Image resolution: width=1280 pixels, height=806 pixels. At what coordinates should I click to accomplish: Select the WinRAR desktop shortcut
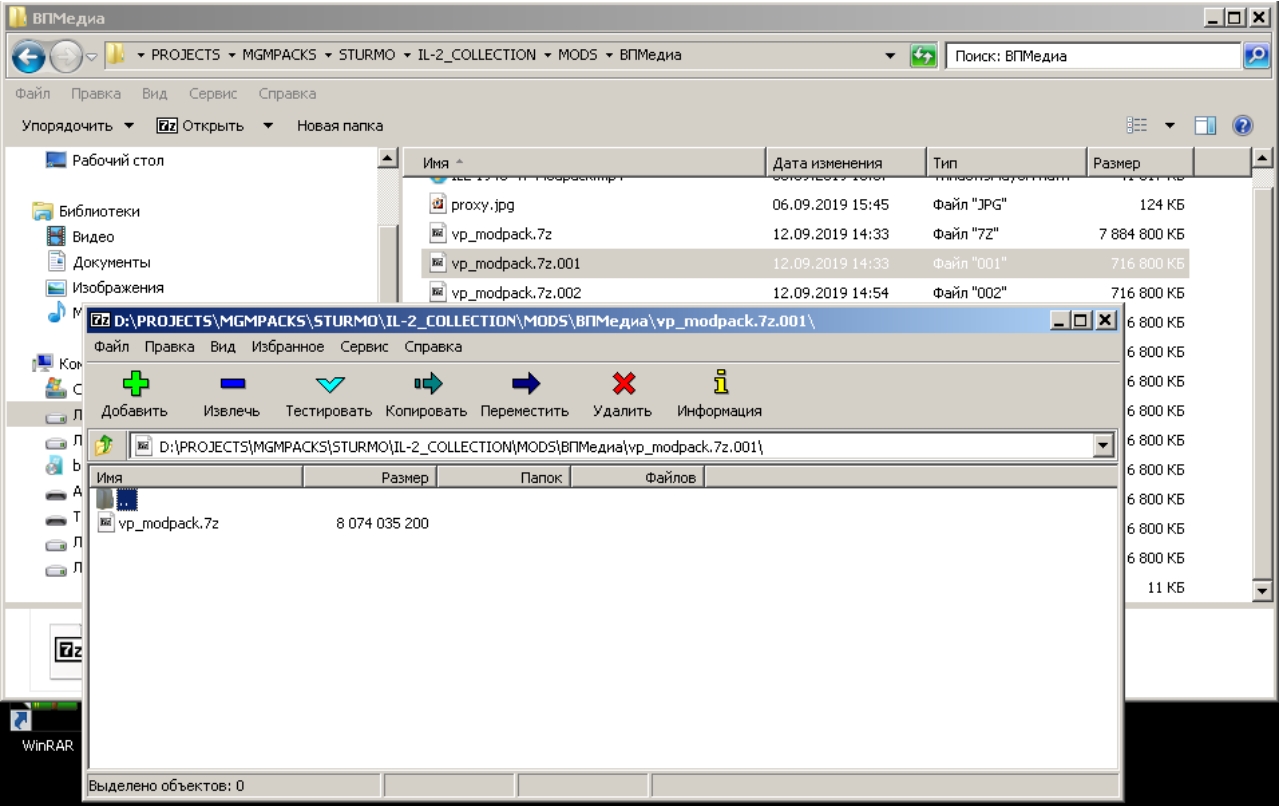click(45, 732)
